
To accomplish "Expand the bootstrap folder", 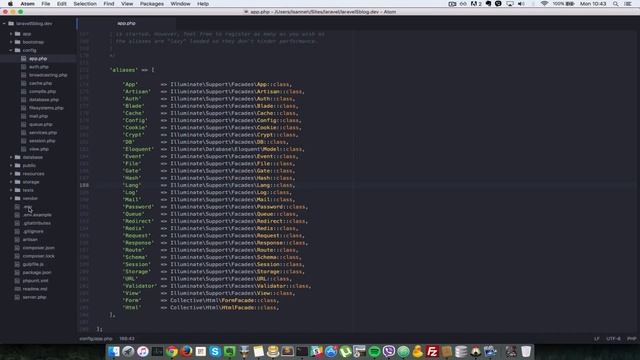I will pyautogui.click(x=11, y=42).
